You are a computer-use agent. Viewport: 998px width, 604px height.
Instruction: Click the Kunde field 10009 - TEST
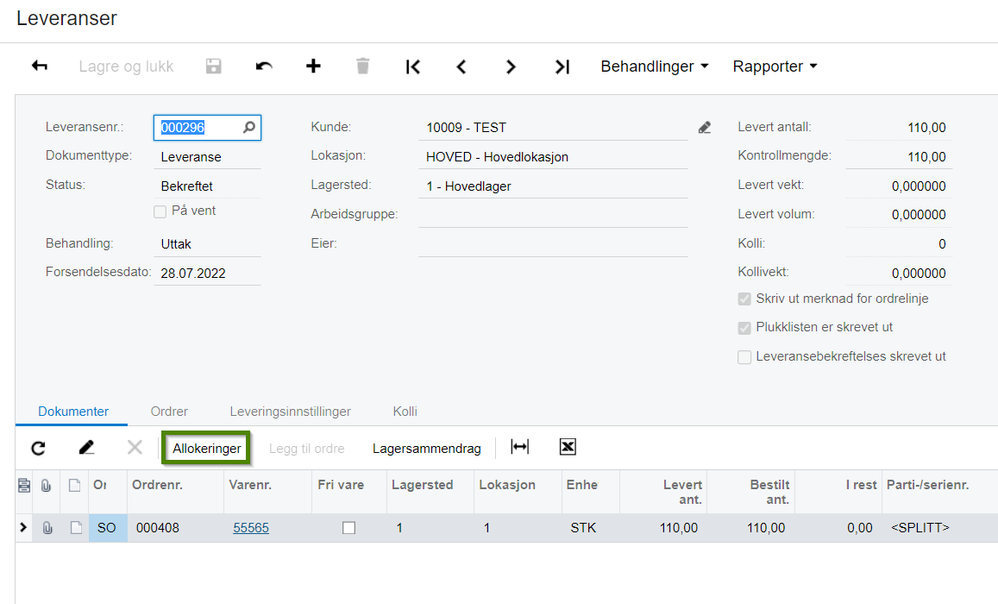click(x=553, y=127)
